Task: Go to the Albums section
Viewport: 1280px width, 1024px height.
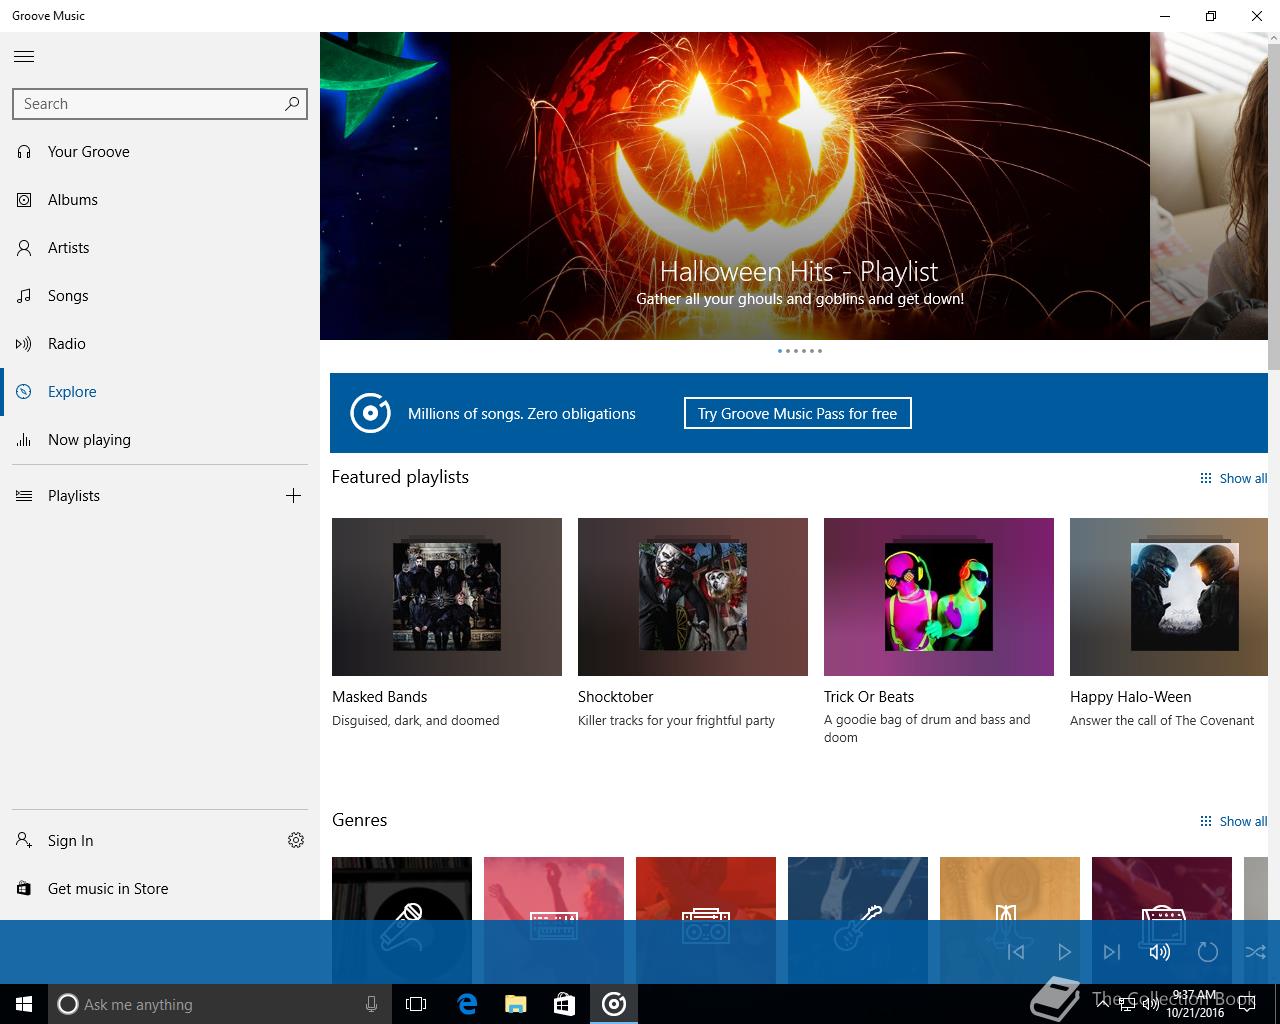Action: (160, 200)
